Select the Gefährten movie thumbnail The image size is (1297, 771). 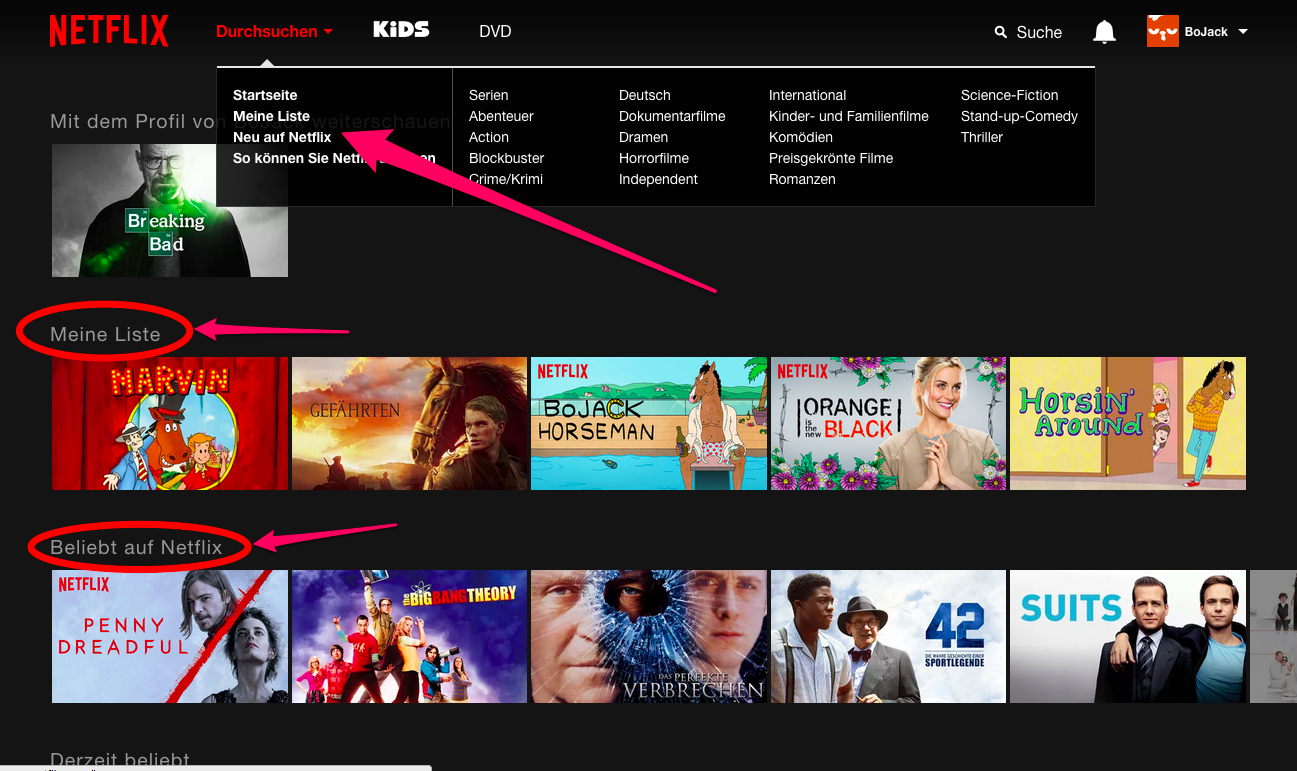(x=409, y=423)
